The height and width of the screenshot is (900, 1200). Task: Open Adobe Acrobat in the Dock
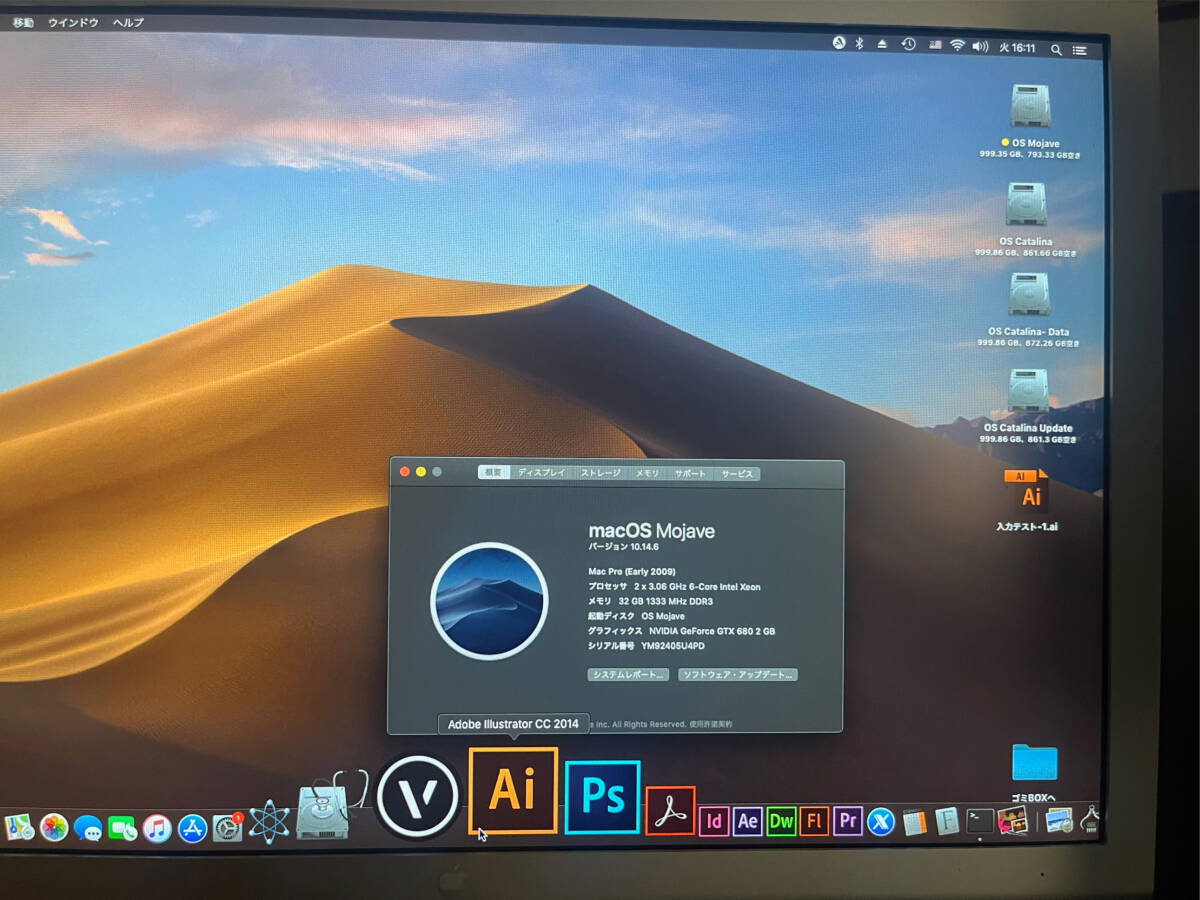click(x=670, y=811)
